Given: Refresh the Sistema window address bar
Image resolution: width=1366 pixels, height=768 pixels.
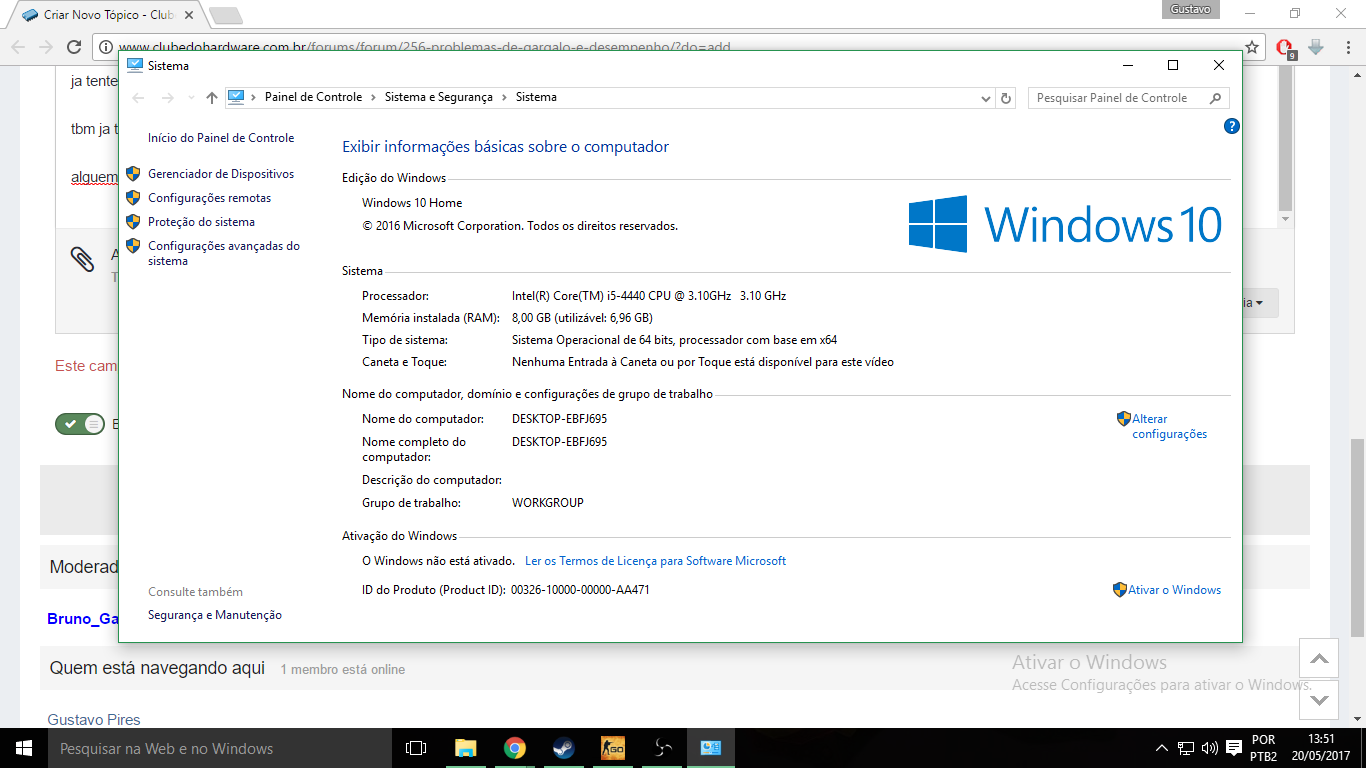Looking at the screenshot, I should point(1007,98).
